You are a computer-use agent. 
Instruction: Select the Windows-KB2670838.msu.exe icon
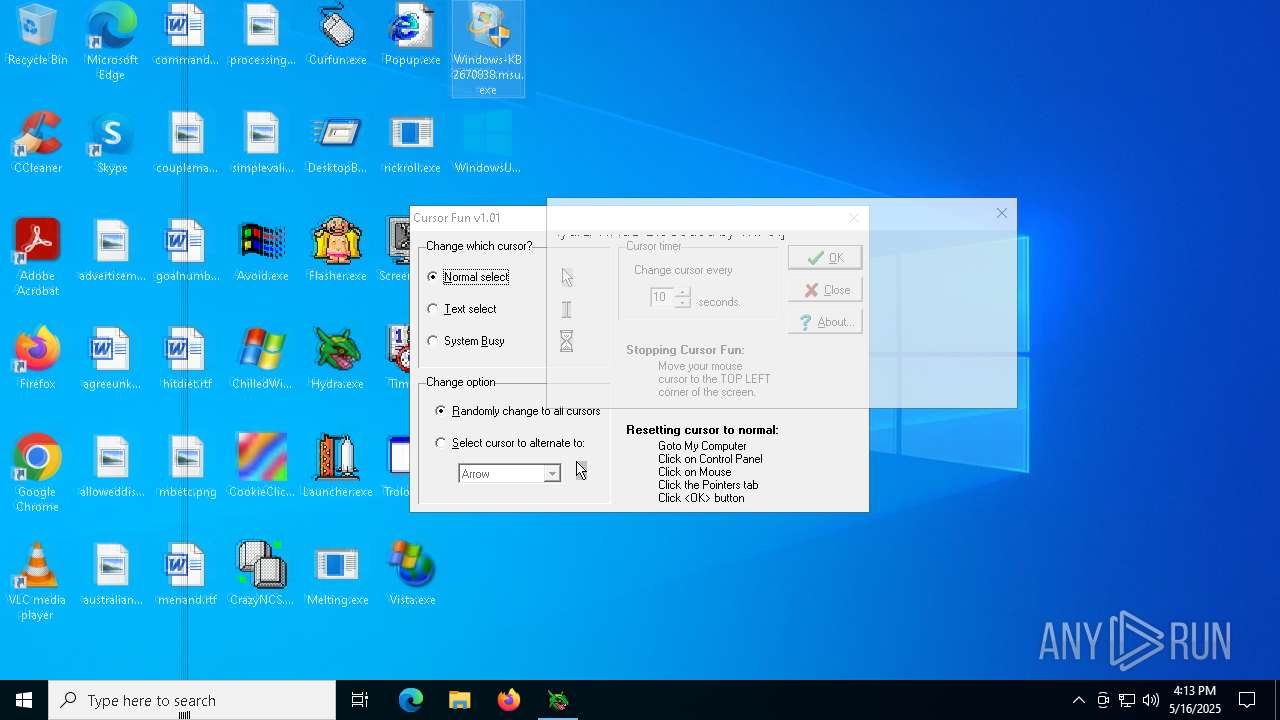point(488,49)
